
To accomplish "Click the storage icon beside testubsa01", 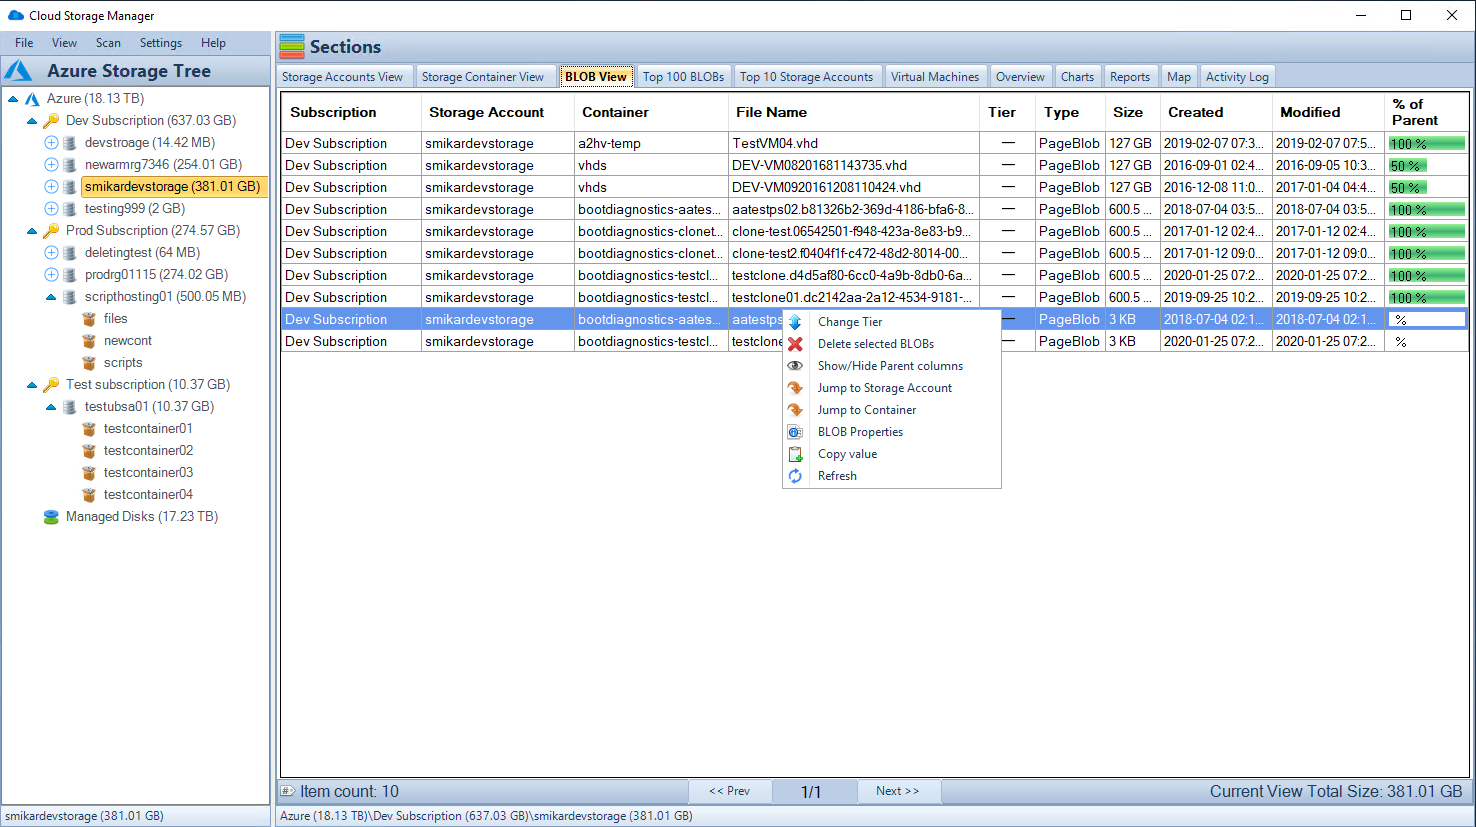I will tap(70, 407).
